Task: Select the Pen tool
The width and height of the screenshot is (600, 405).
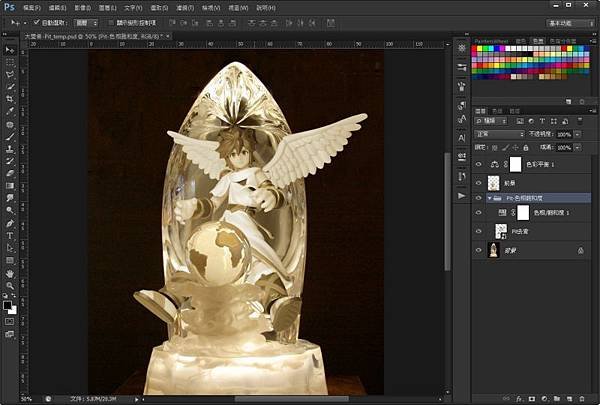Action: [10, 223]
